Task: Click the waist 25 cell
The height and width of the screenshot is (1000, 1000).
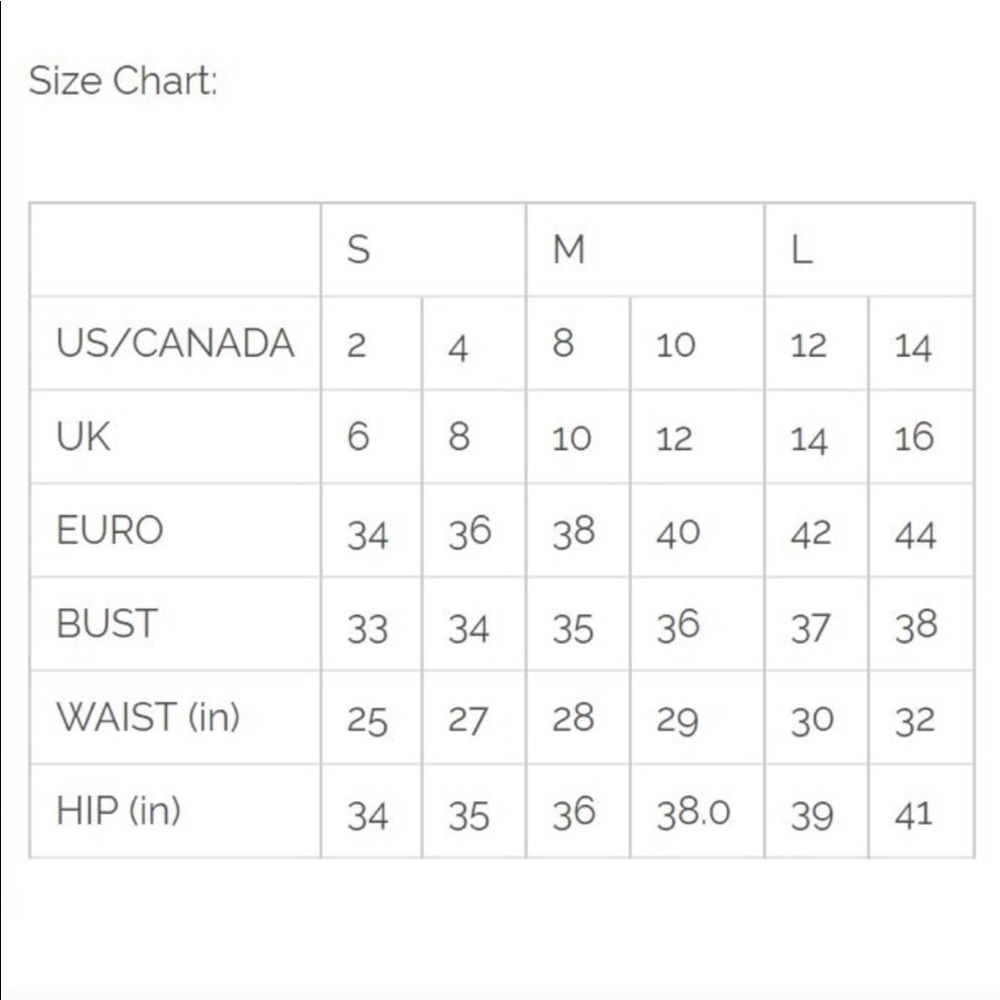Action: point(367,721)
